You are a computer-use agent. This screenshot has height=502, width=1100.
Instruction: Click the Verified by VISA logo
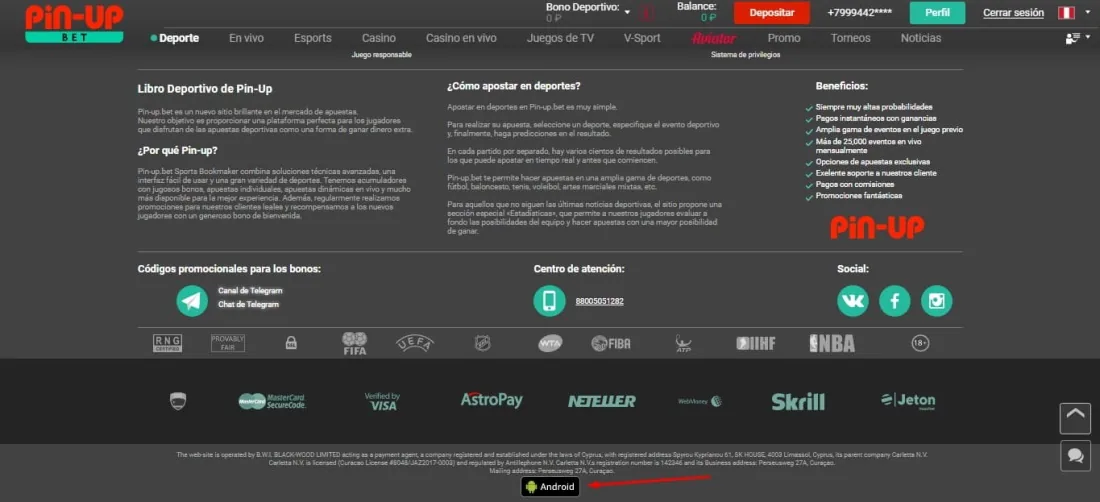(x=382, y=401)
